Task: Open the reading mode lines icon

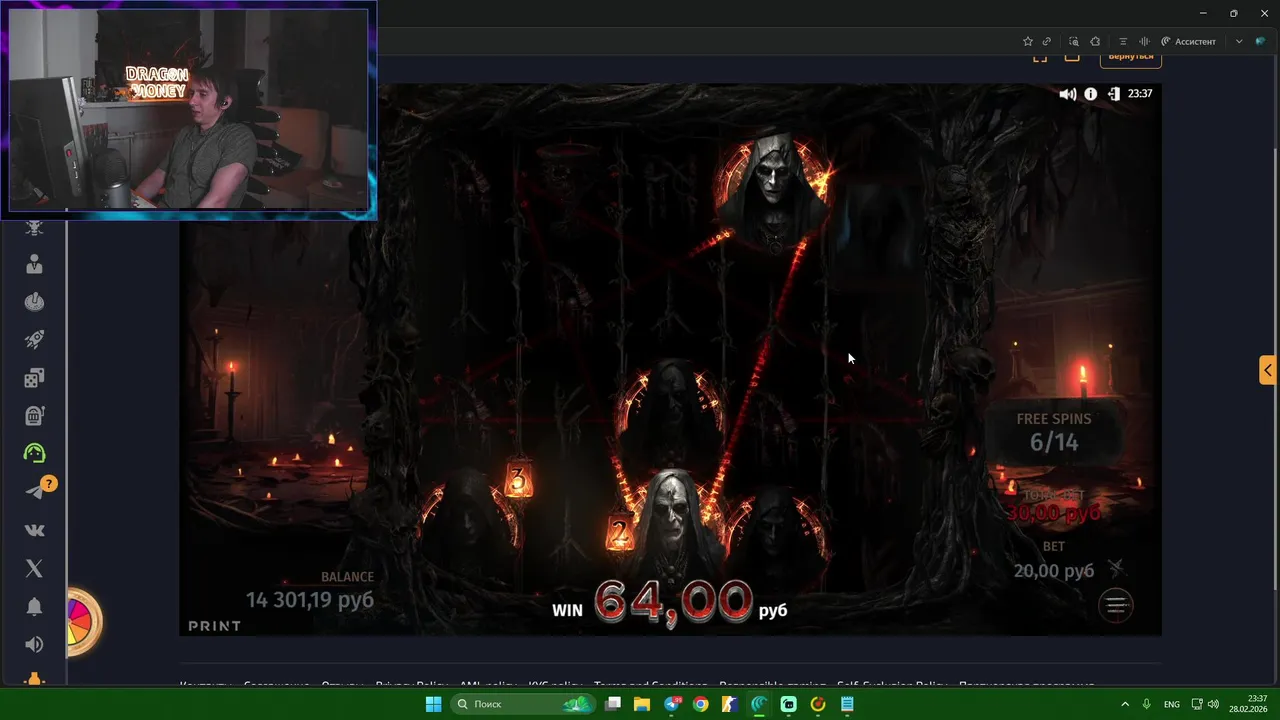Action: [x=1123, y=41]
